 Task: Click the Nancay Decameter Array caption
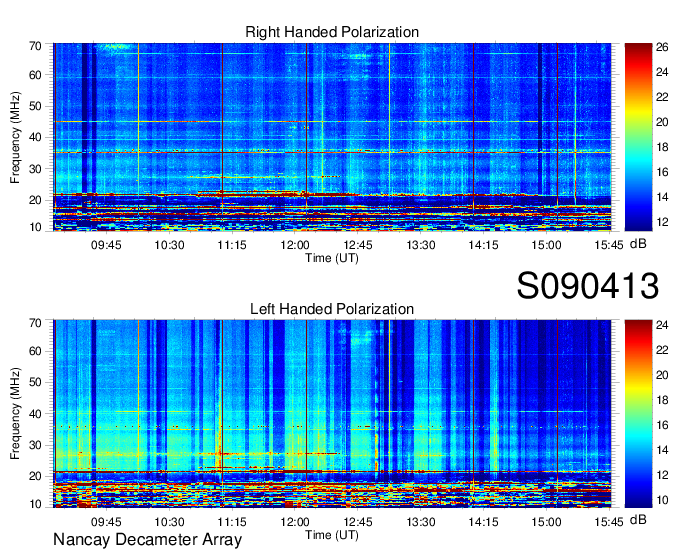pos(147,540)
